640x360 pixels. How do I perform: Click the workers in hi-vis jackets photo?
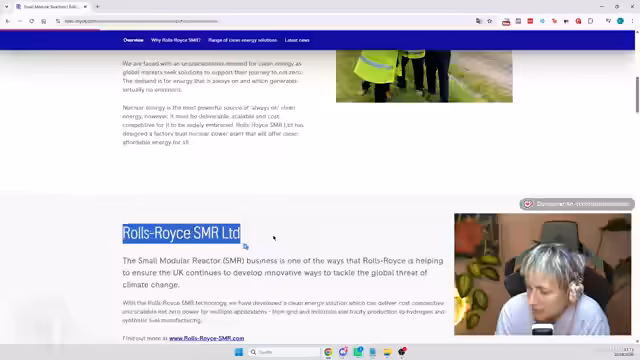coord(424,76)
